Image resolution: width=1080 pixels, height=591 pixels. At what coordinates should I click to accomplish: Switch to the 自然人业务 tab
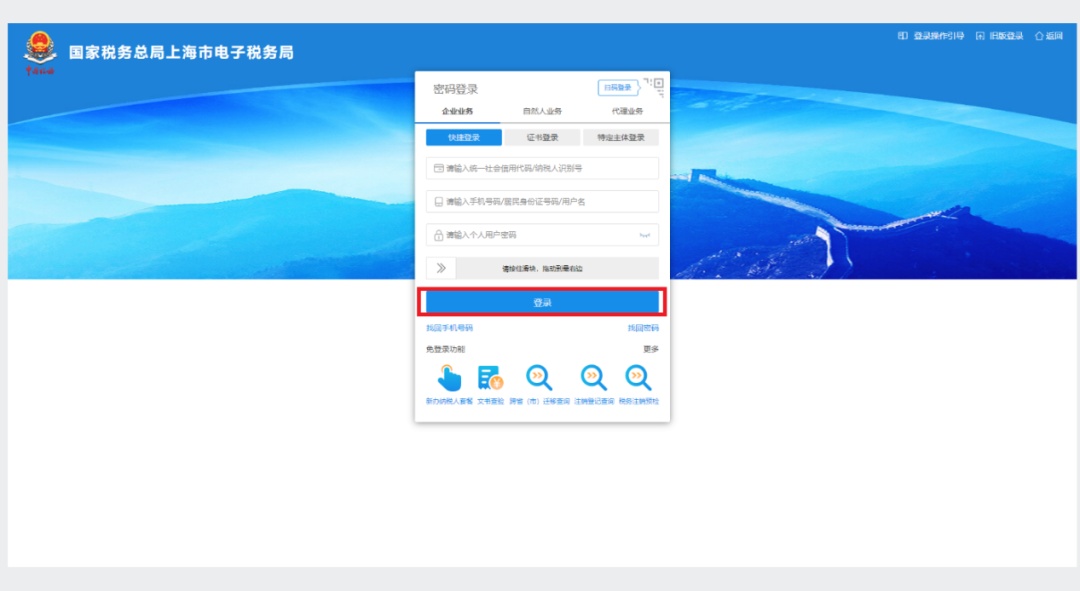point(542,111)
